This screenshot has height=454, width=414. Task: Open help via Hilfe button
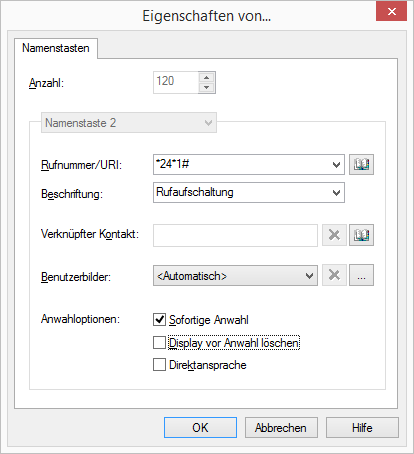[362, 427]
